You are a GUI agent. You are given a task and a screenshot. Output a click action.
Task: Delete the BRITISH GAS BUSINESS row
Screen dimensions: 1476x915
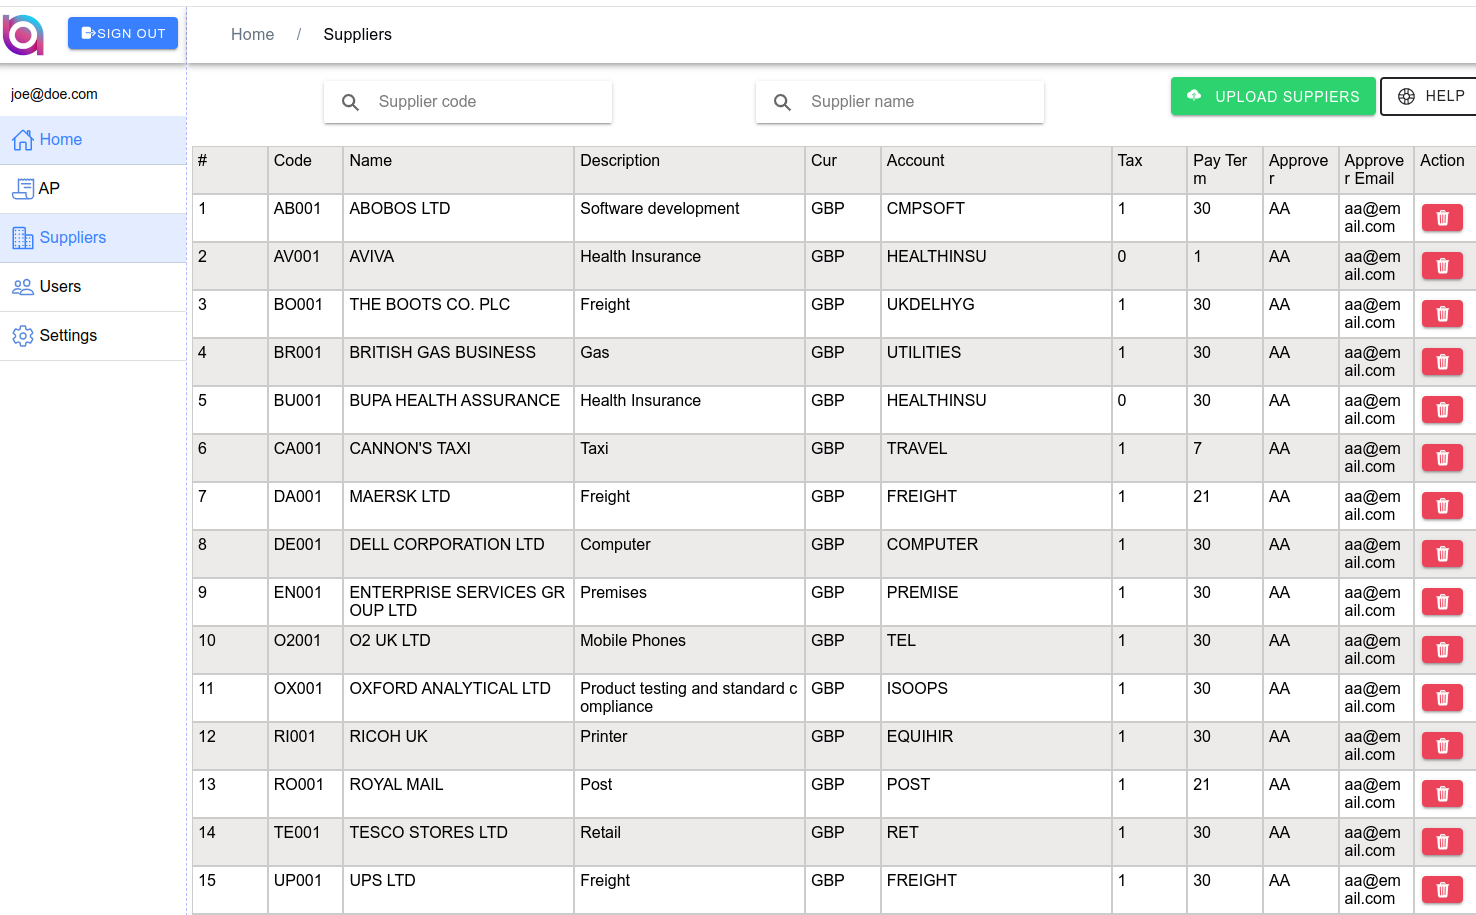click(x=1442, y=362)
